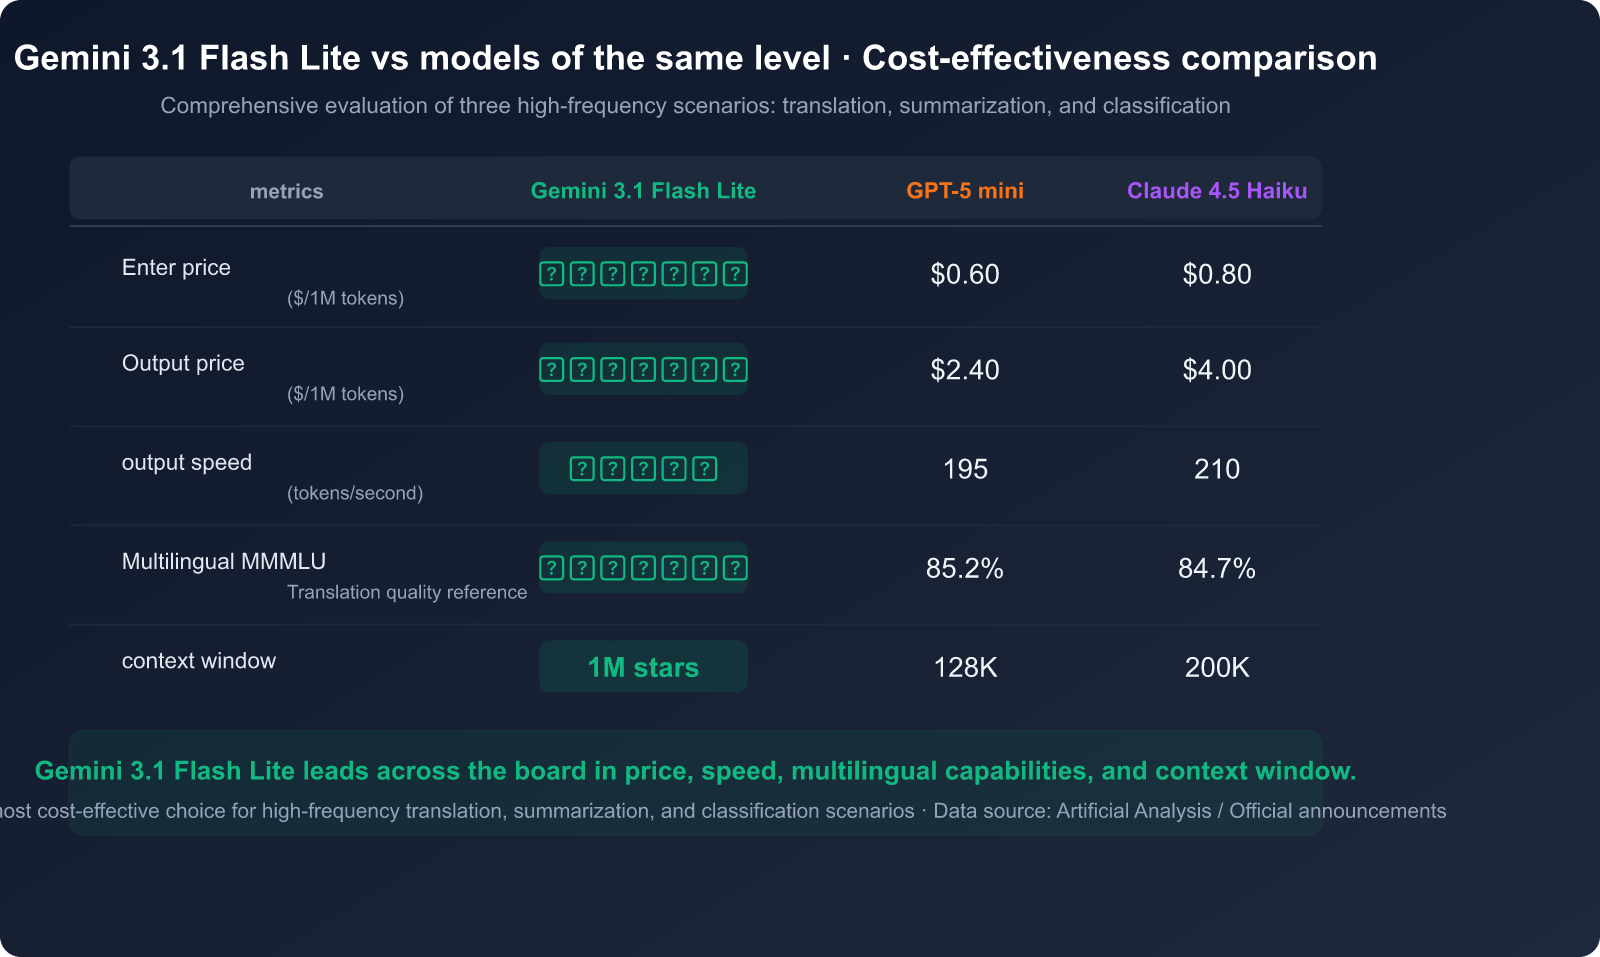Select the Claude Haiku $4.00 output price
Screen dimensions: 1600x957
pyautogui.click(x=1216, y=370)
